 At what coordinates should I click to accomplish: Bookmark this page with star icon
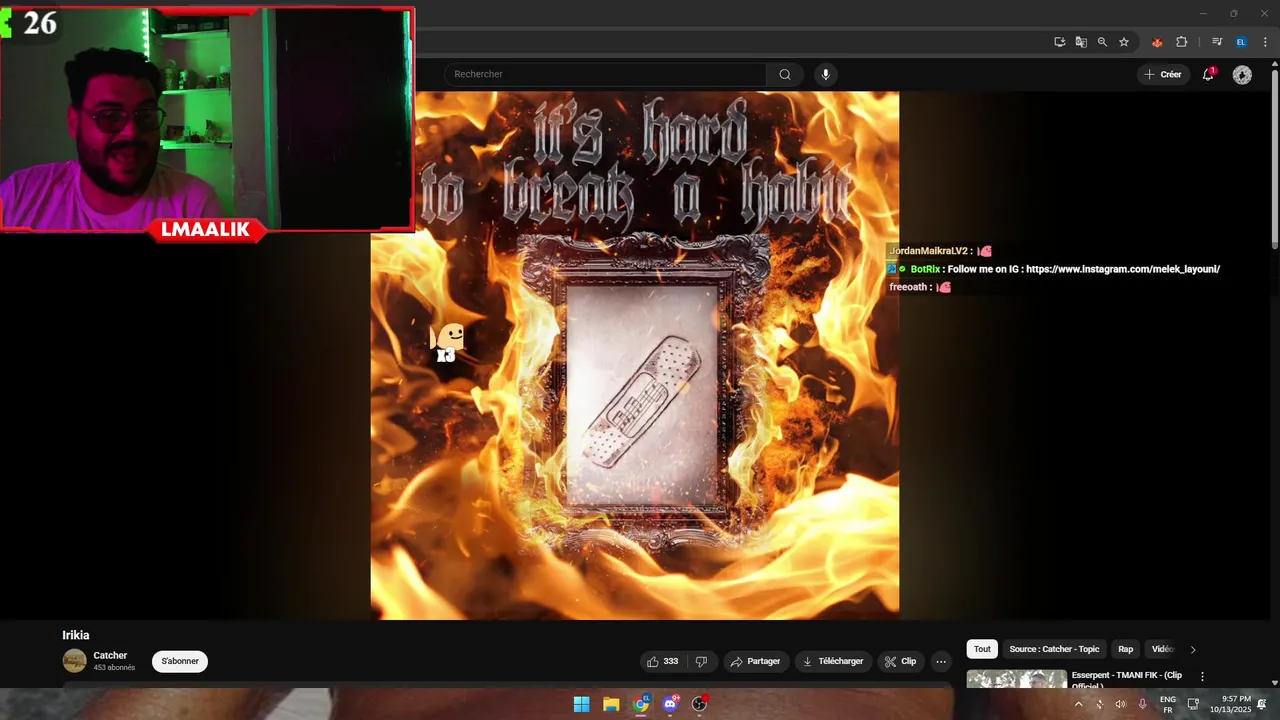point(1124,42)
